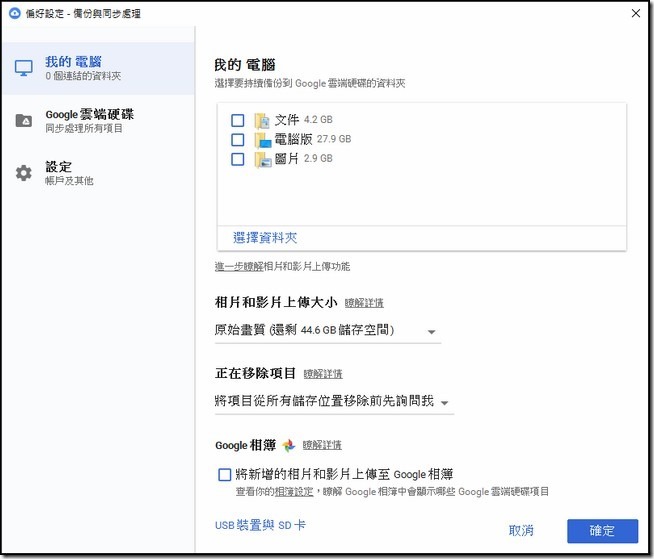This screenshot has height=559, width=654.
Task: Check the 文件 4.2 GB folder checkbox
Action: pyautogui.click(x=238, y=121)
